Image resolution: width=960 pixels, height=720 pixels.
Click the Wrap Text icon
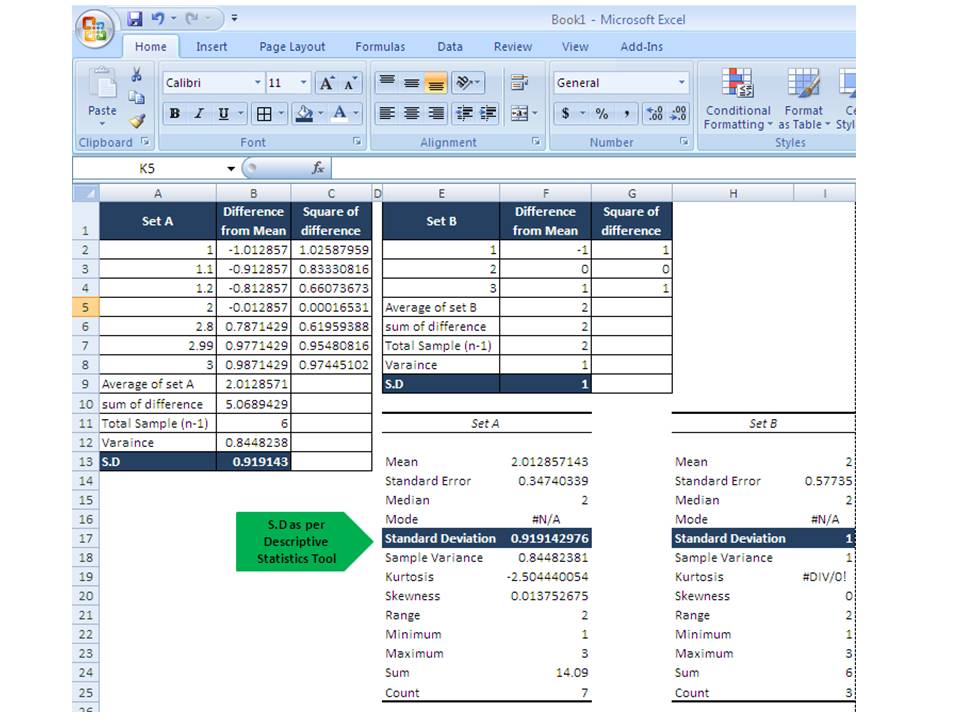pyautogui.click(x=519, y=83)
